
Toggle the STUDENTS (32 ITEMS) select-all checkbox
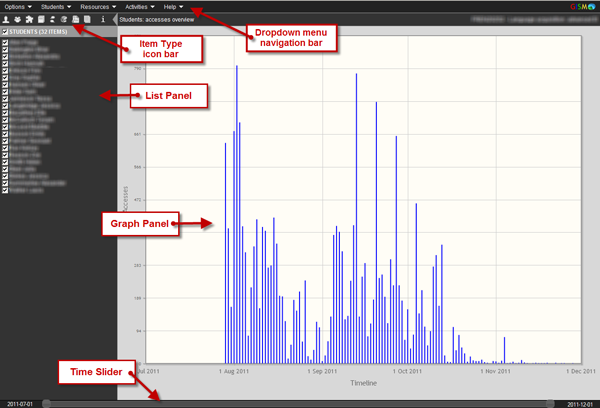click(5, 32)
